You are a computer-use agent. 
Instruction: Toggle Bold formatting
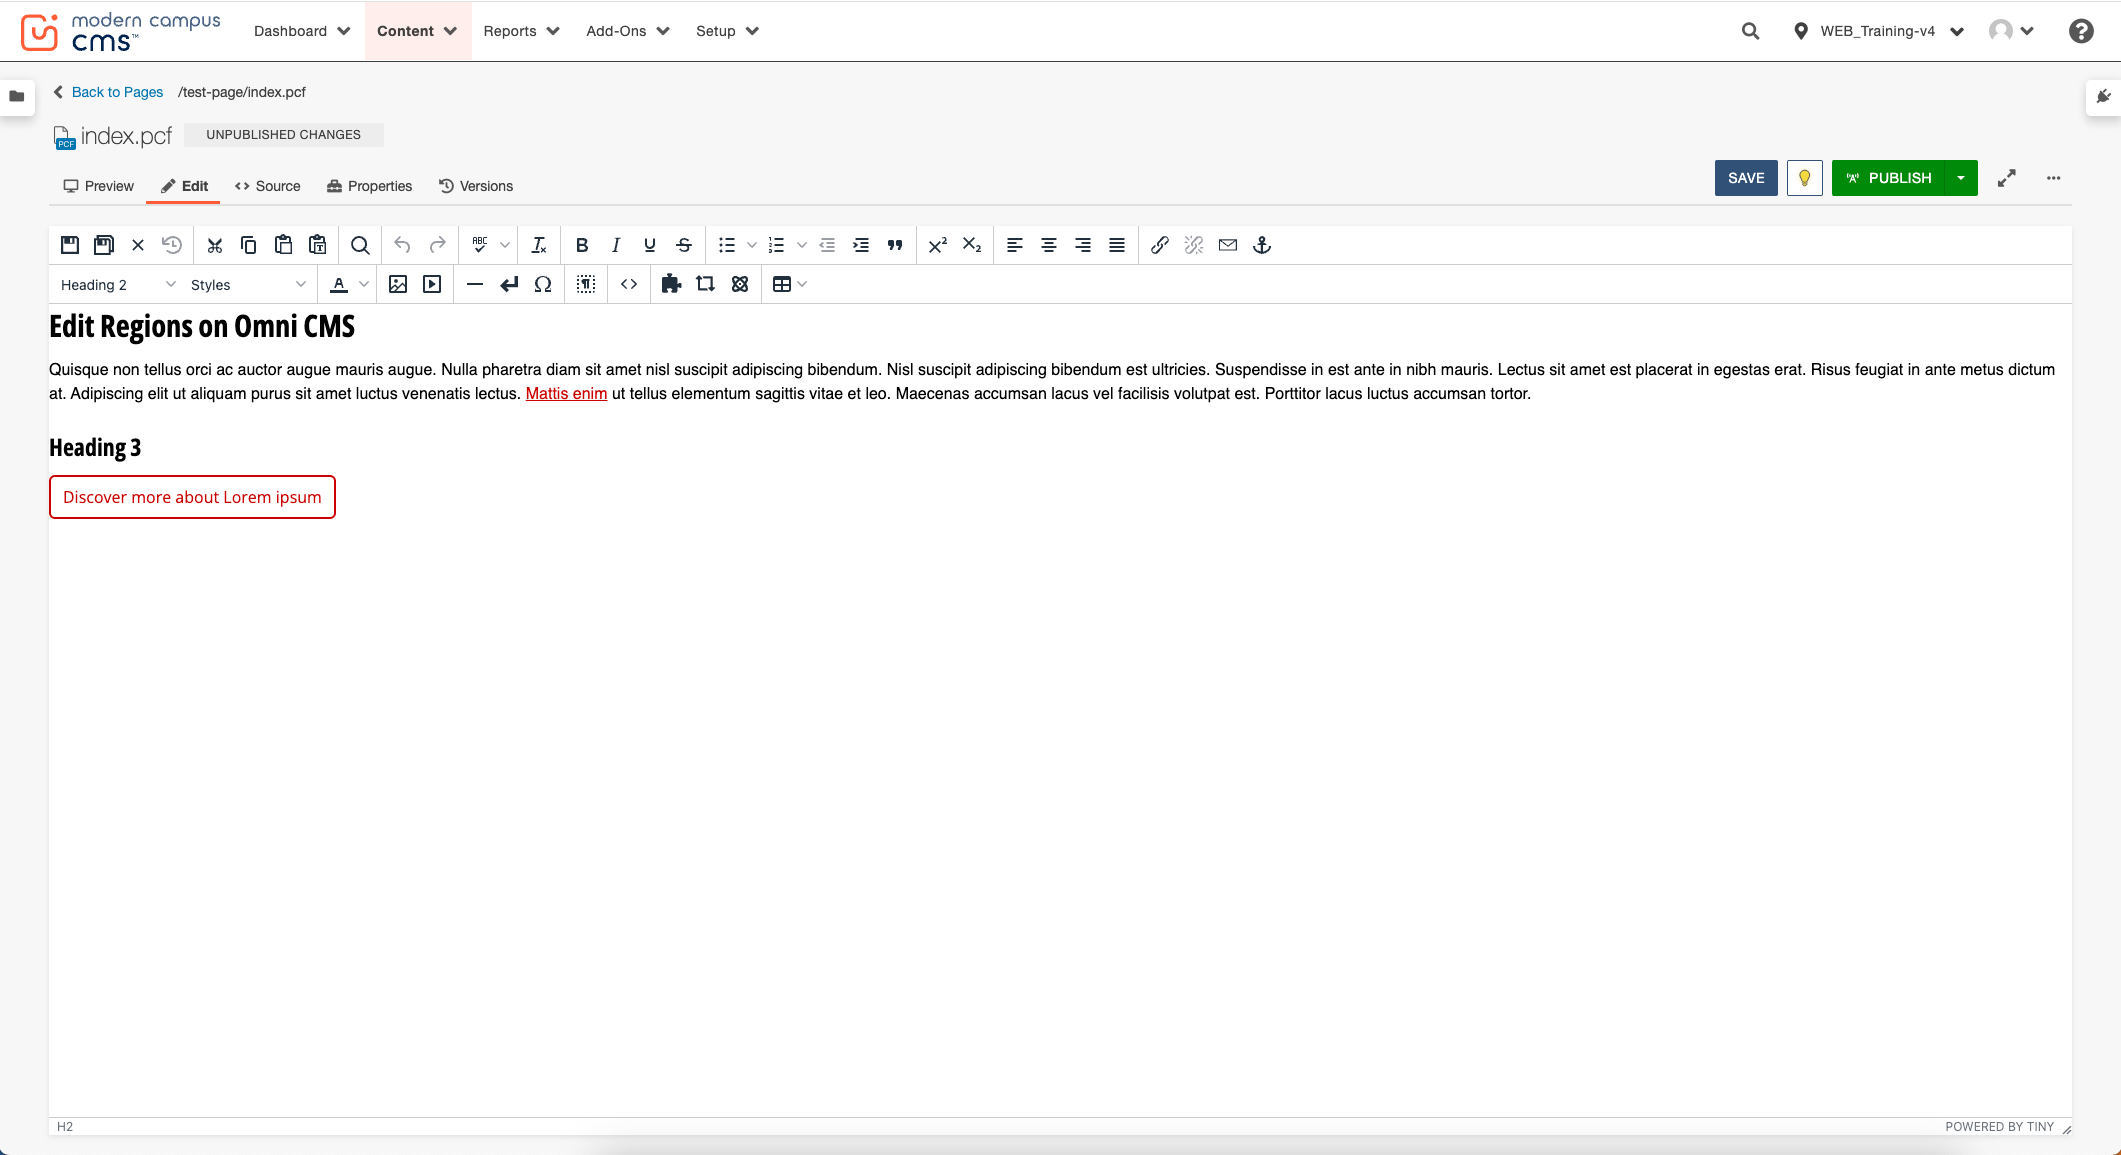click(x=582, y=245)
